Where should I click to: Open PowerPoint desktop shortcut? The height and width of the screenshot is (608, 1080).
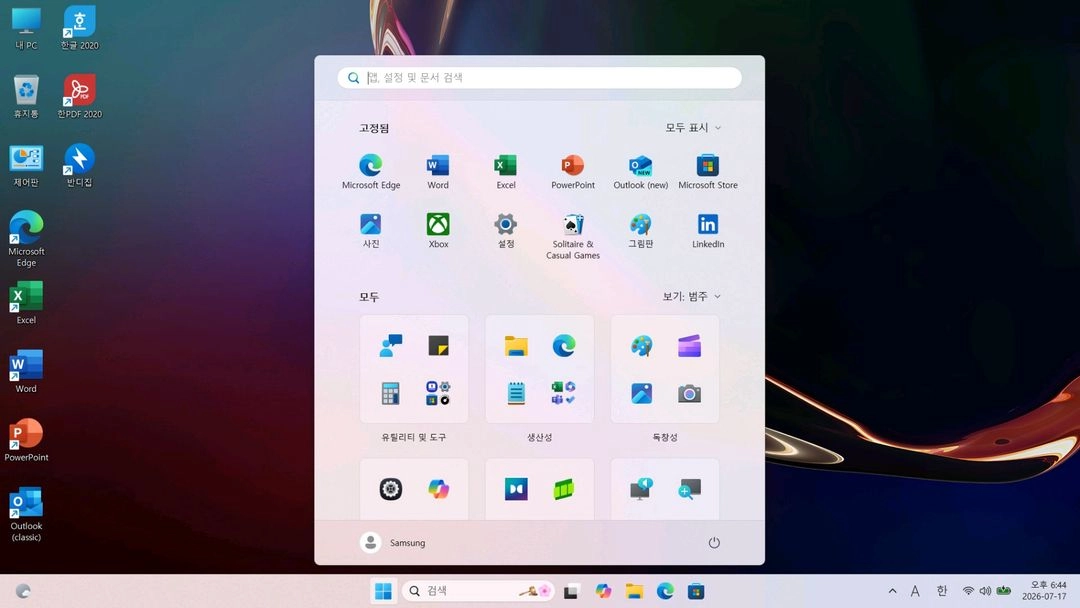(x=26, y=439)
